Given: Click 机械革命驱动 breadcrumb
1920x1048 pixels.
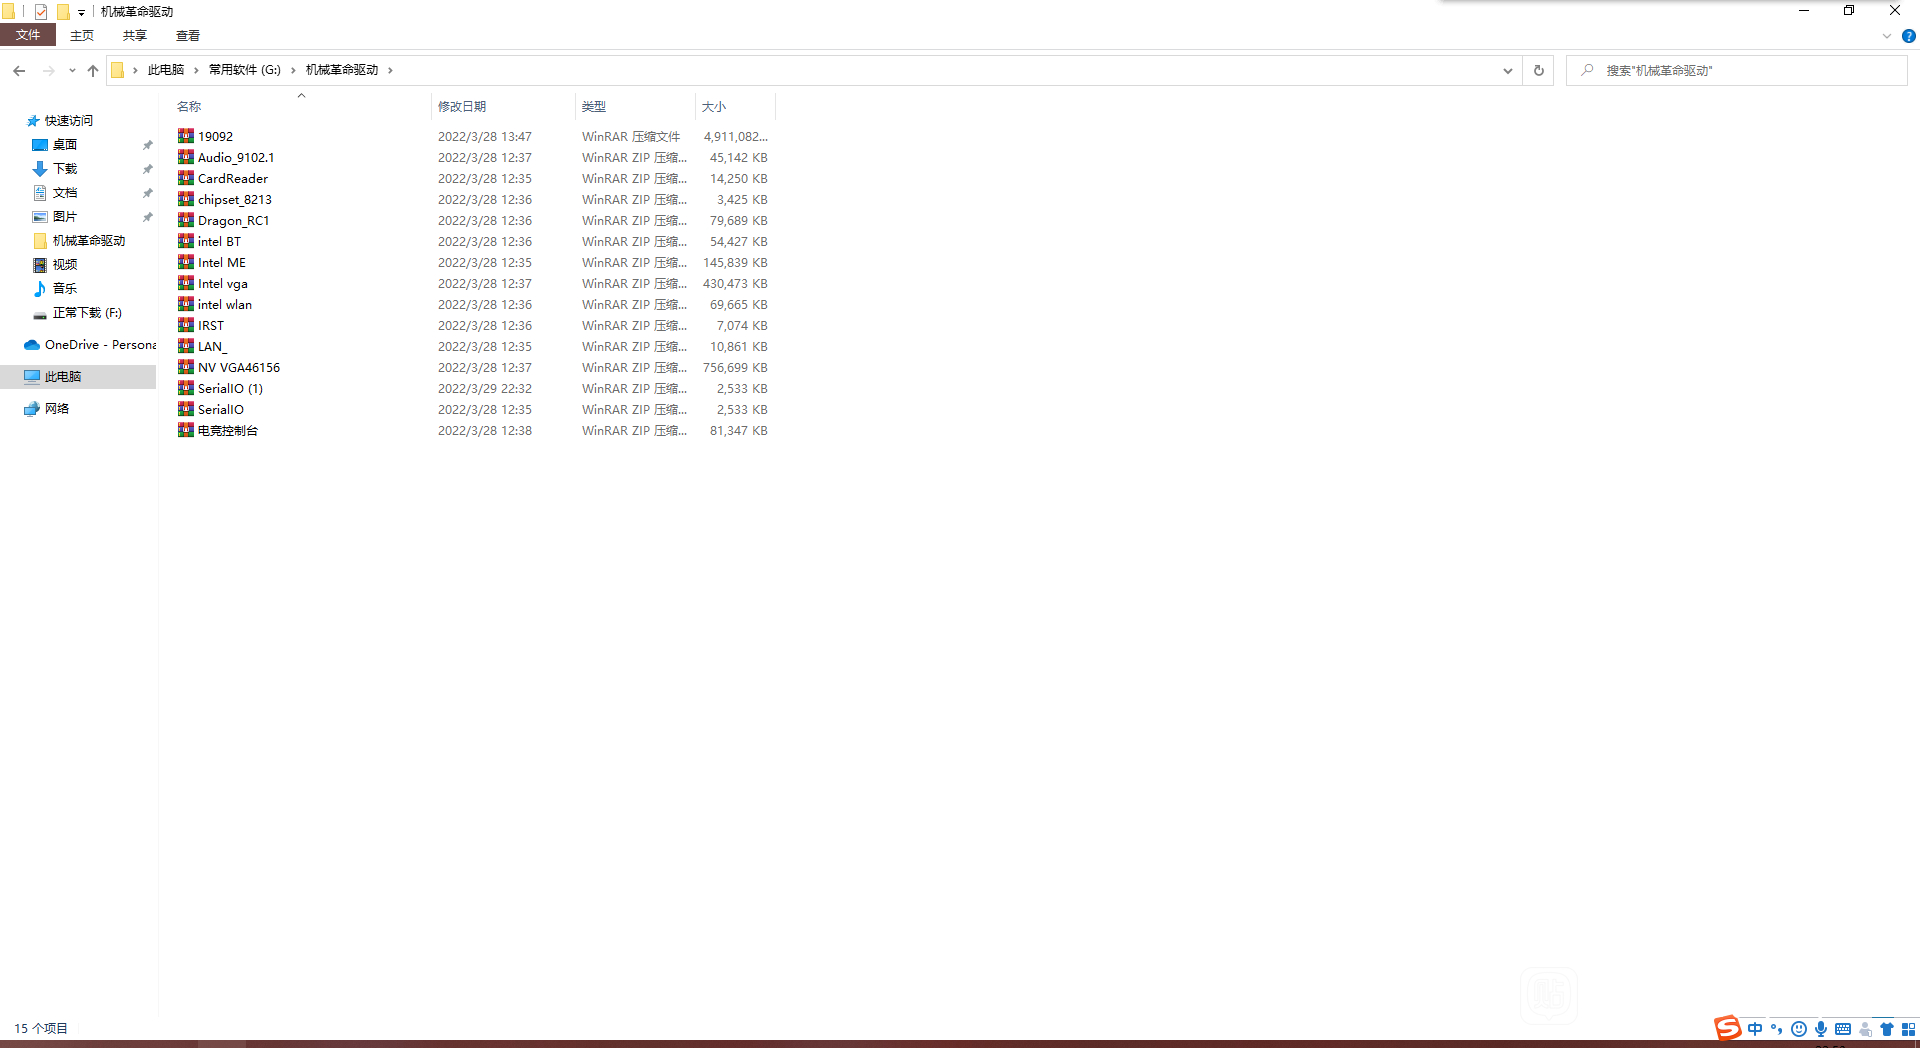Looking at the screenshot, I should [x=342, y=70].
